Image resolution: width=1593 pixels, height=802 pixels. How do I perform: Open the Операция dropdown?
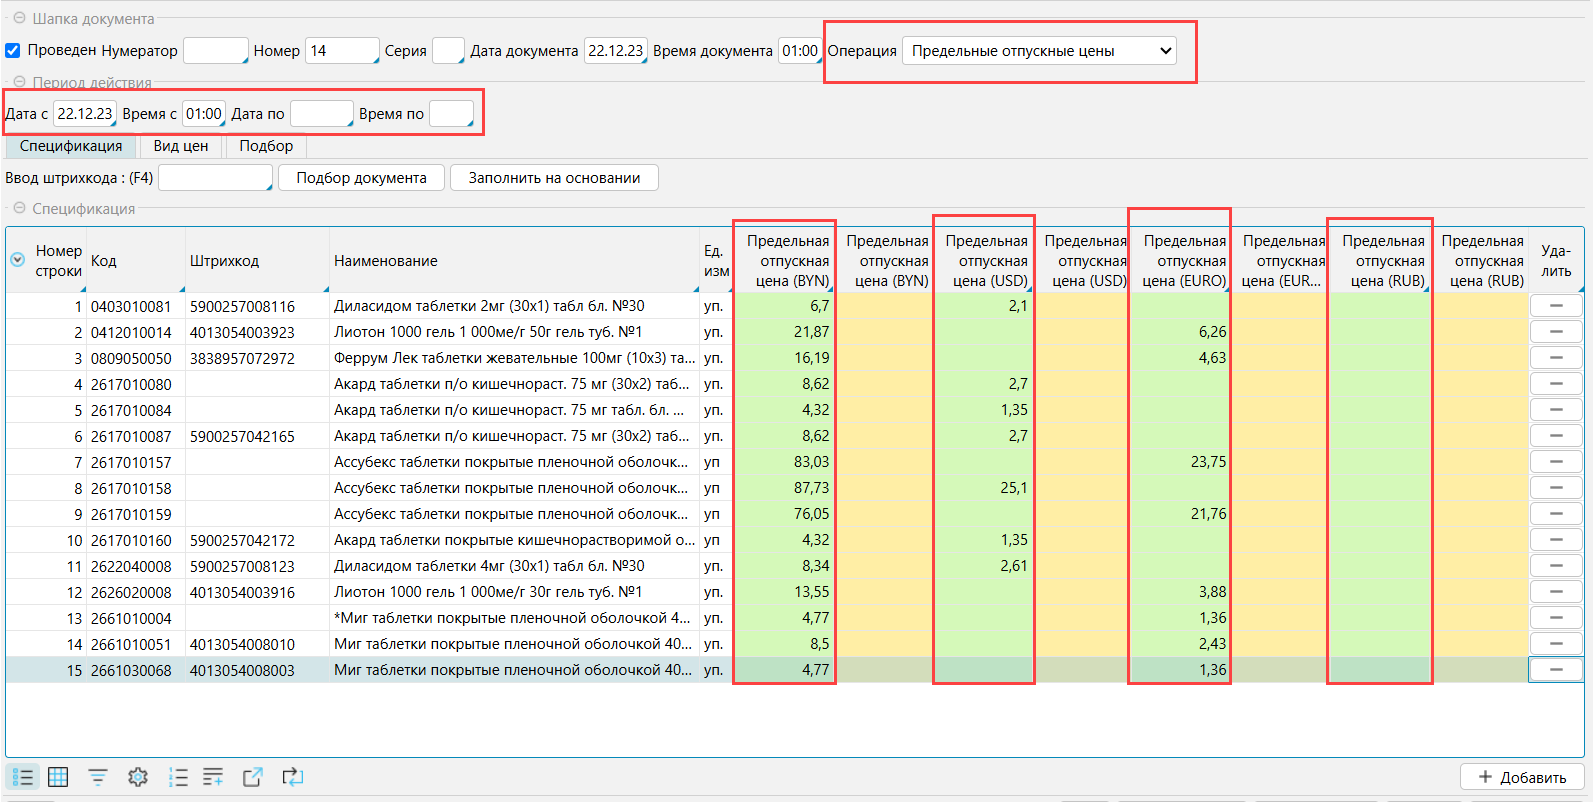1039,51
